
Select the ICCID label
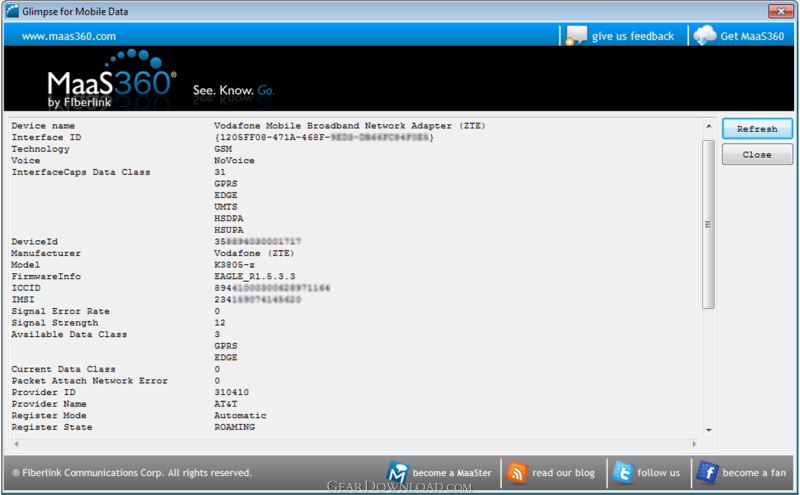(26, 288)
